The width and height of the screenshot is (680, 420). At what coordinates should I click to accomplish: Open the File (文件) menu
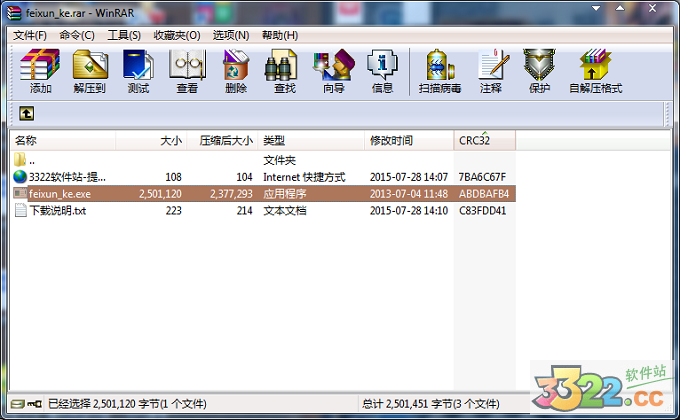click(29, 35)
